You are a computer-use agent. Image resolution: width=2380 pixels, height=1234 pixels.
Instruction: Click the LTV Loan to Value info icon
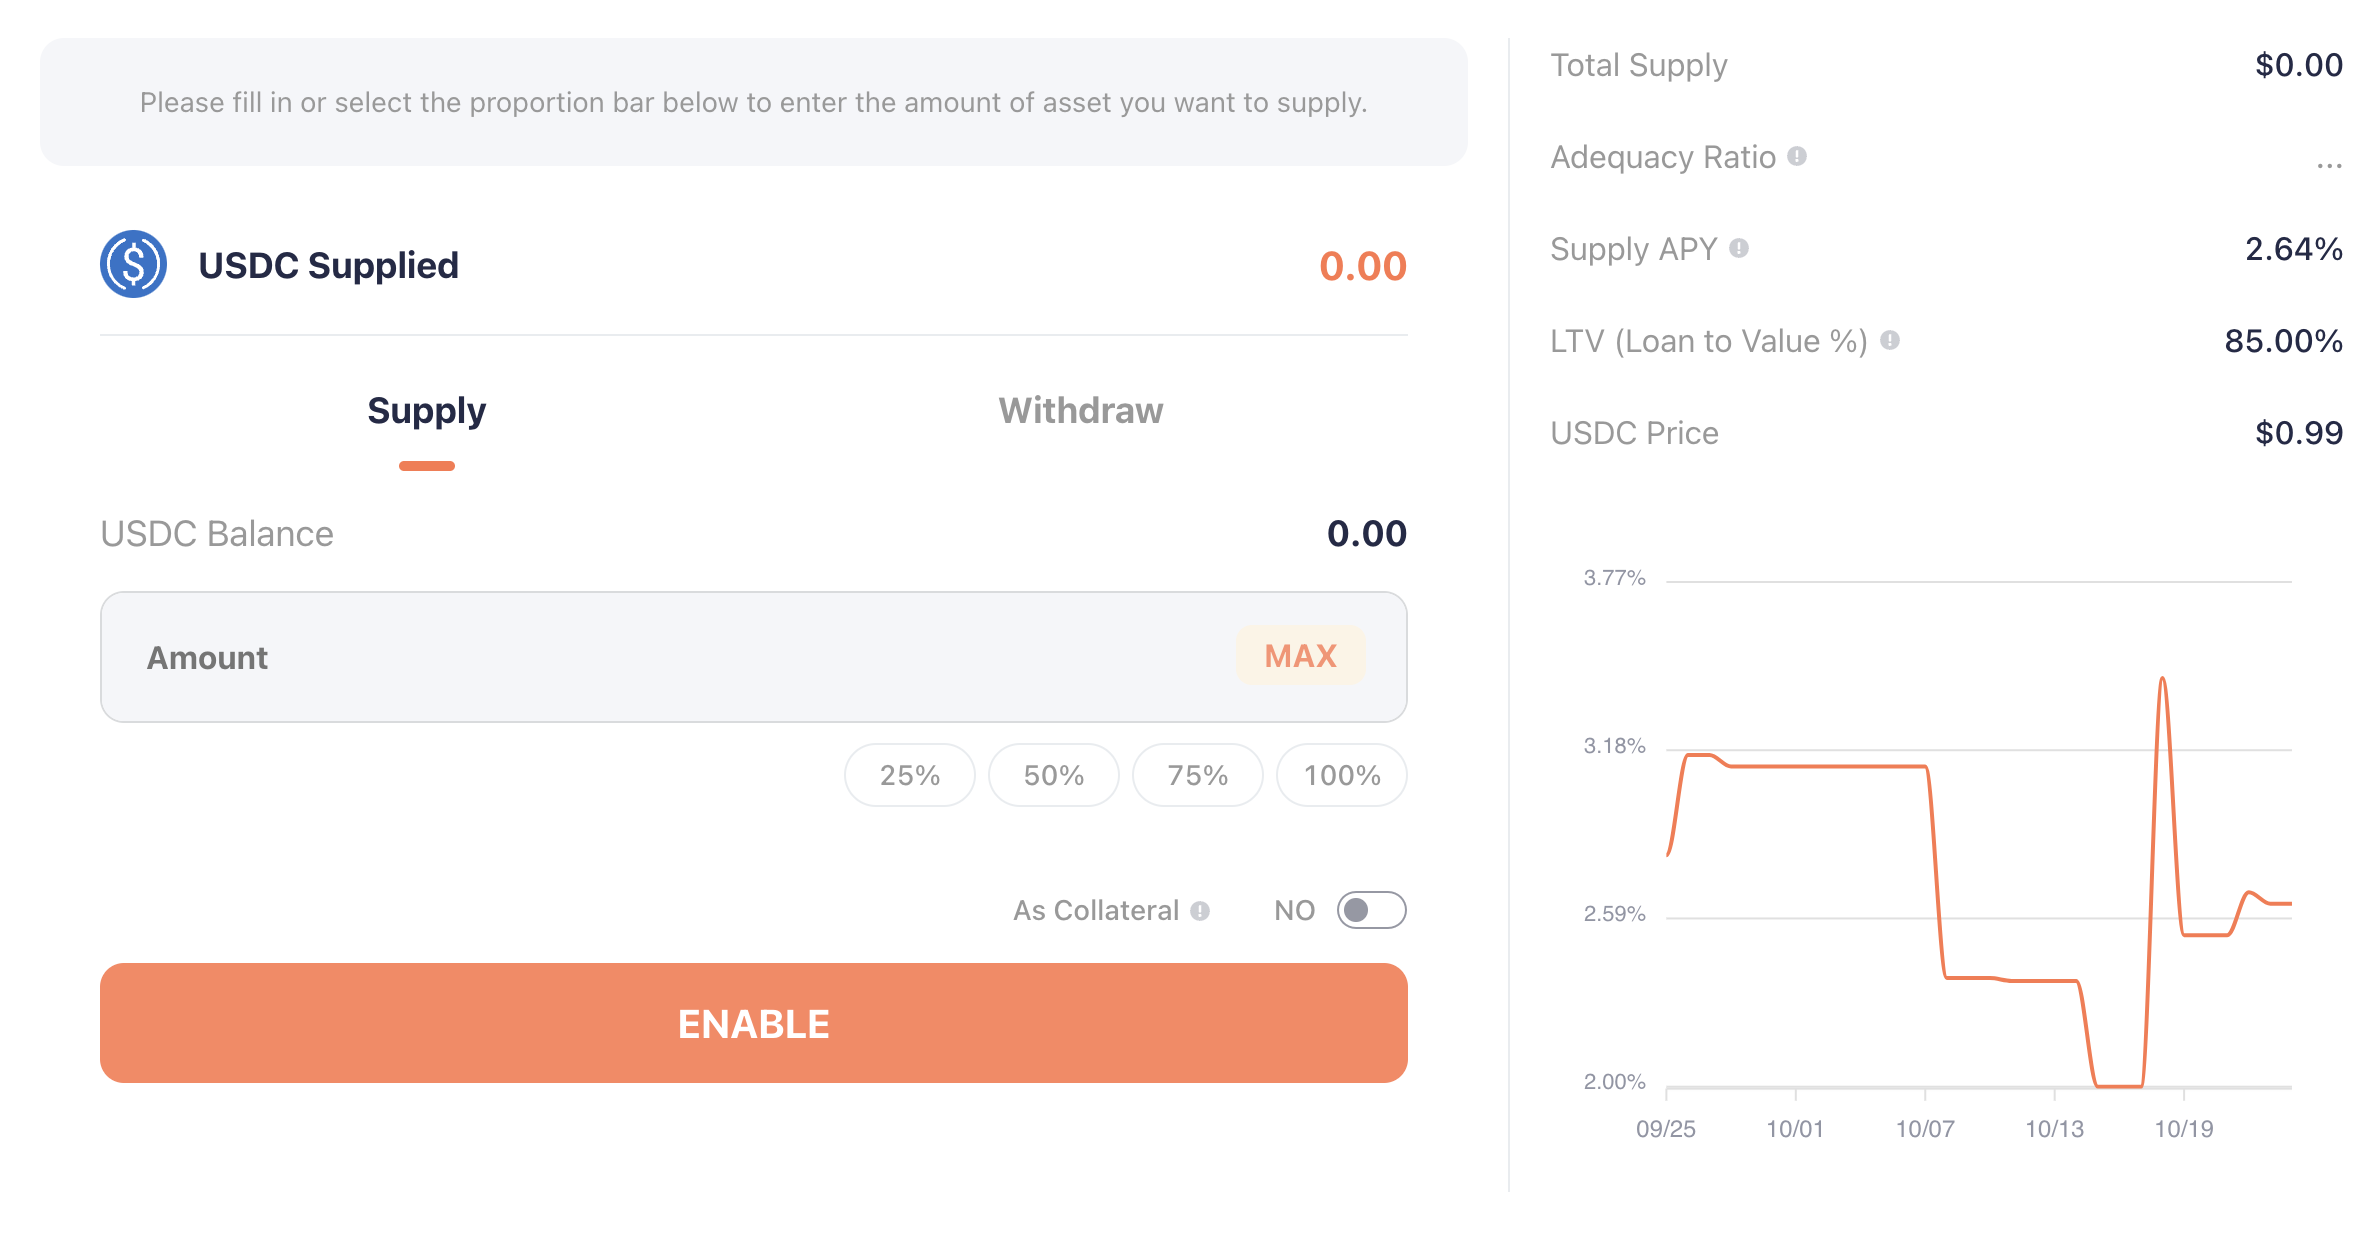[x=1890, y=340]
